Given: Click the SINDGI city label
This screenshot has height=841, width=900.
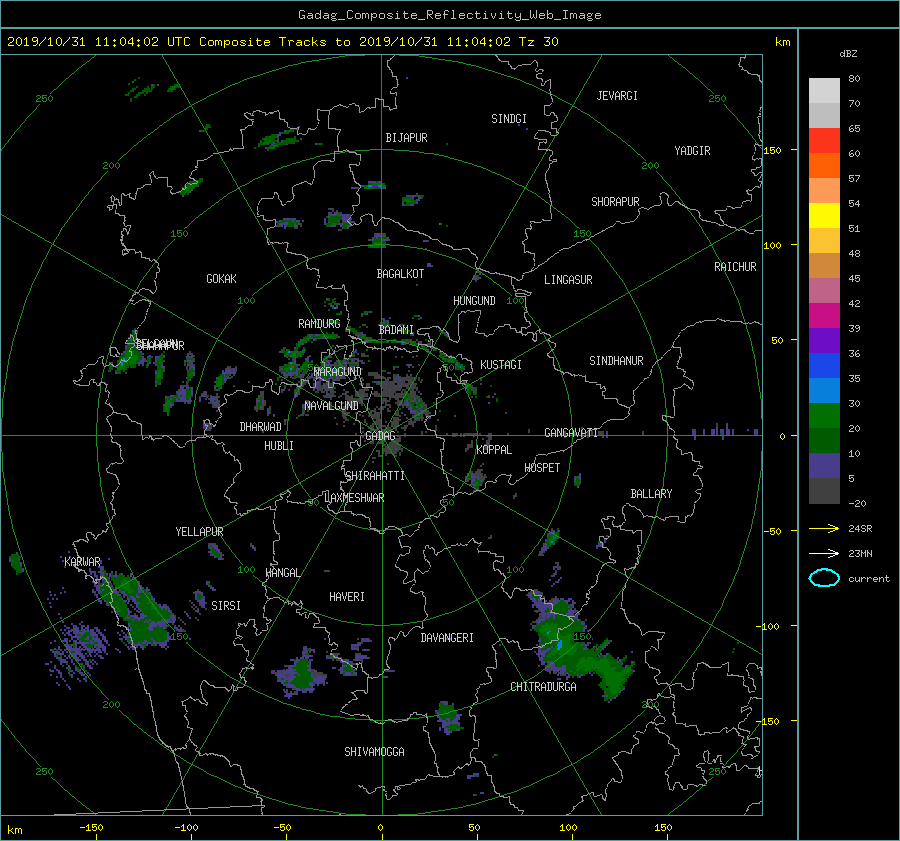Looking at the screenshot, I should tap(509, 119).
